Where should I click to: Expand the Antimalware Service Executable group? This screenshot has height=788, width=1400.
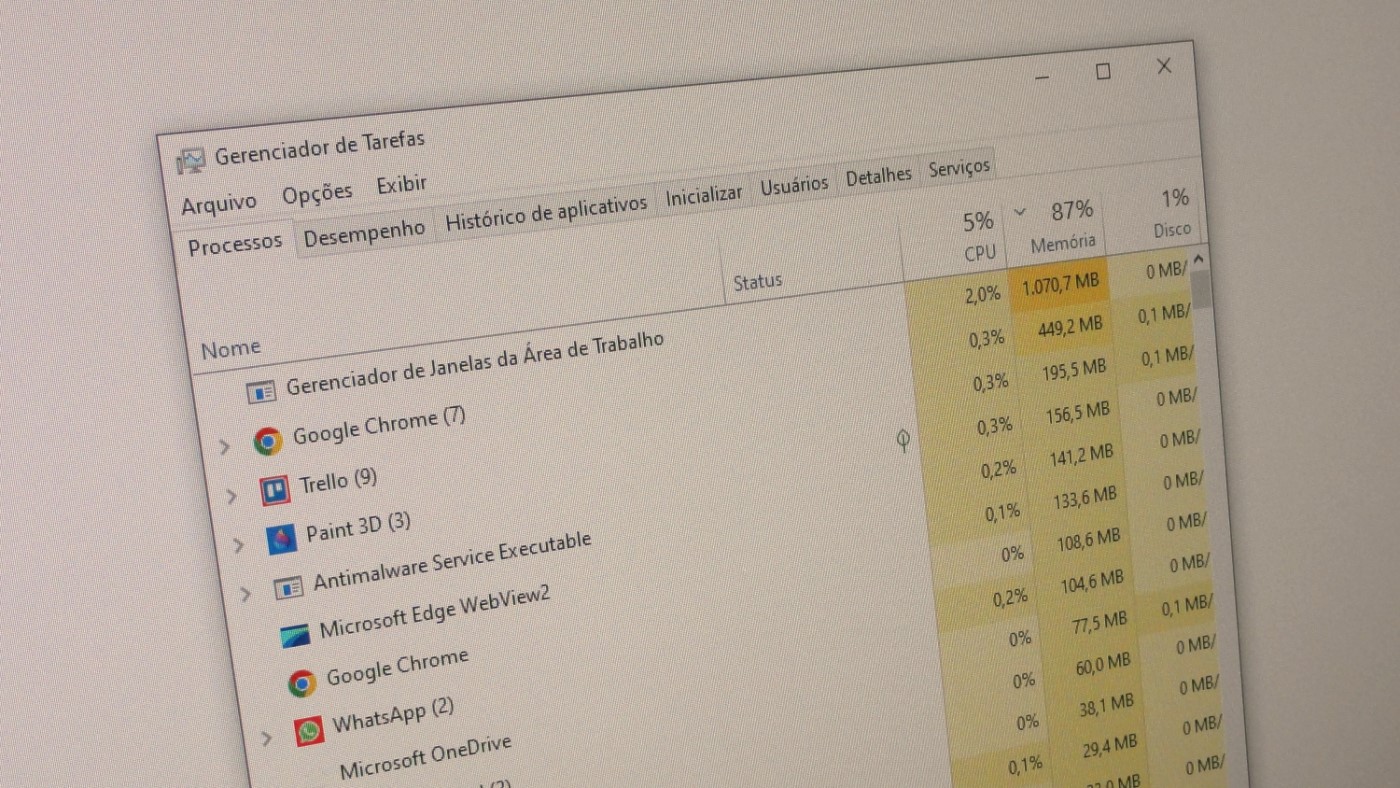click(x=245, y=594)
